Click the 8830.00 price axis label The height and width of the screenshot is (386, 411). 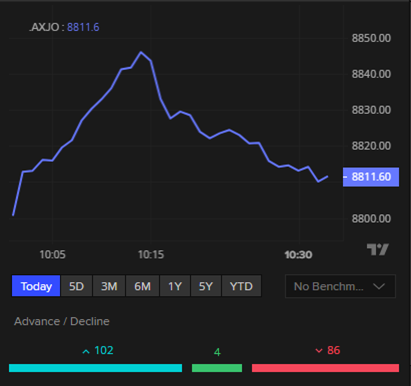[371, 110]
